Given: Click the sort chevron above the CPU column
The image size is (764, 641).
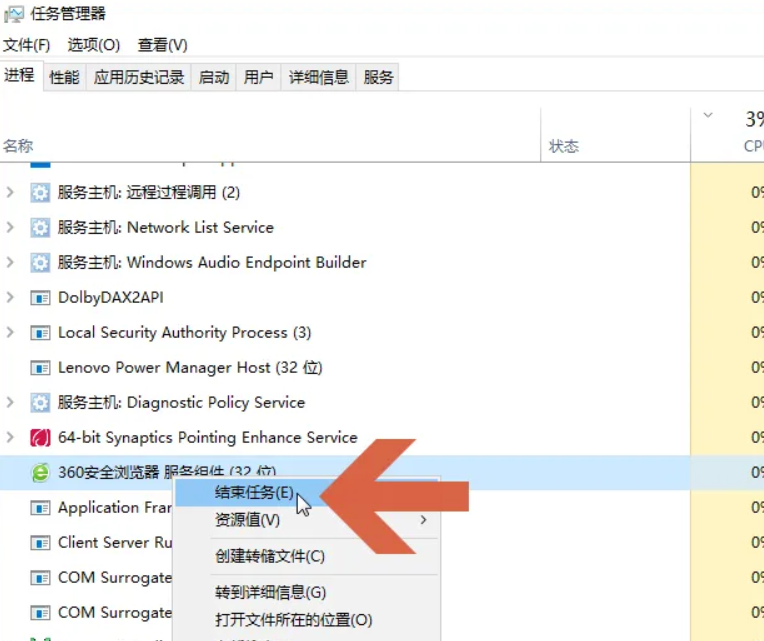Looking at the screenshot, I should [x=708, y=115].
